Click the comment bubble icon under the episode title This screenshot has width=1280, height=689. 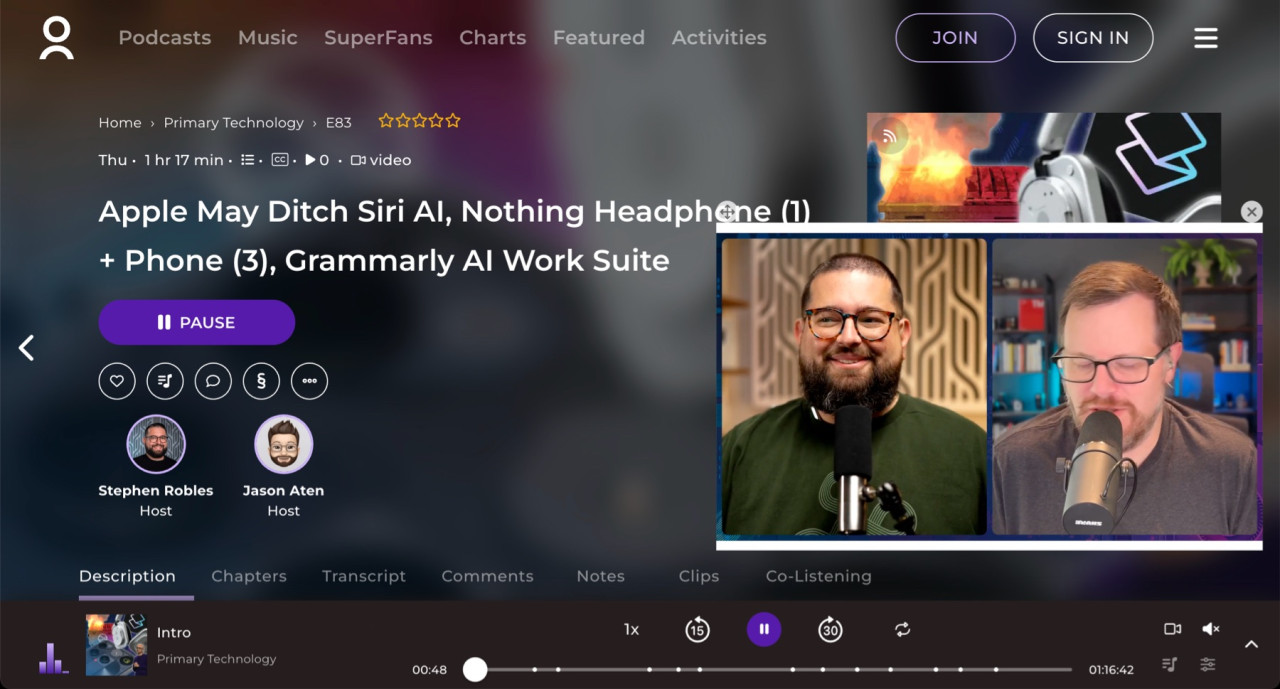tap(213, 381)
